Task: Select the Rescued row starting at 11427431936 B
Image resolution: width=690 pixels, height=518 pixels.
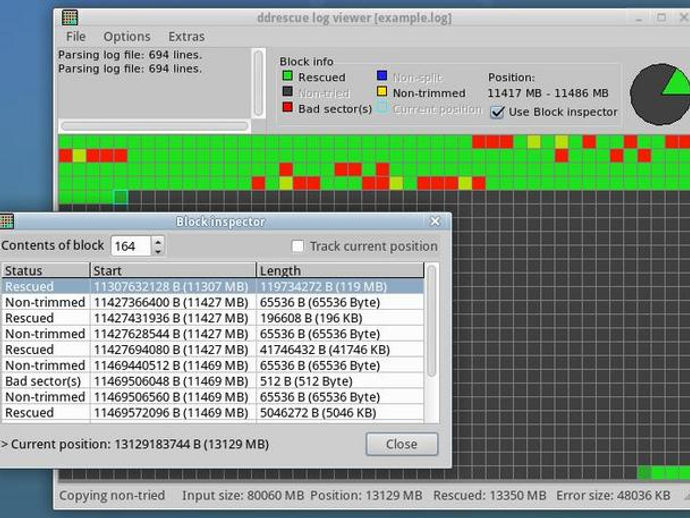Action: (x=213, y=318)
